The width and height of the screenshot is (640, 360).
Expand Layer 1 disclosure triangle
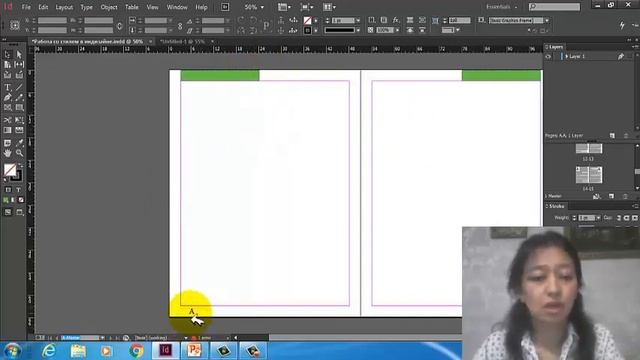[x=567, y=57]
